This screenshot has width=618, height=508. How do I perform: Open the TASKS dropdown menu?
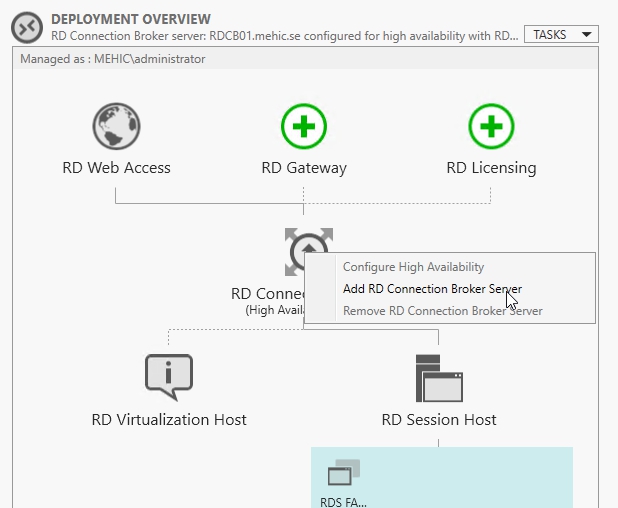(x=561, y=34)
